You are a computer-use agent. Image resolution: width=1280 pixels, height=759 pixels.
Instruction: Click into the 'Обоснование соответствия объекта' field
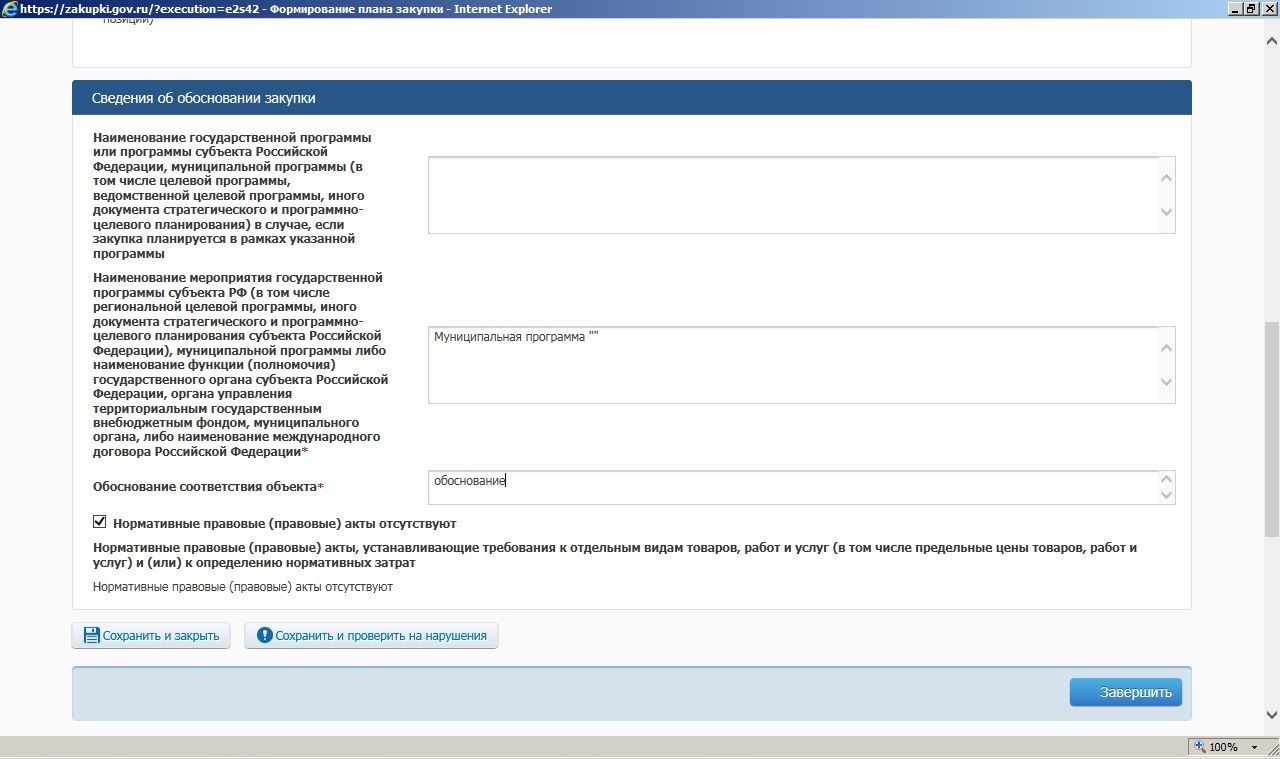[790, 487]
